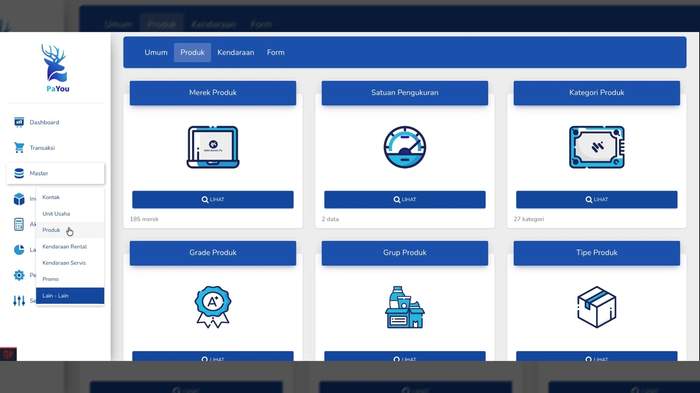Viewport: 700px width, 393px height.
Task: Click the Transaksi label in sidebar
Action: [x=42, y=148]
